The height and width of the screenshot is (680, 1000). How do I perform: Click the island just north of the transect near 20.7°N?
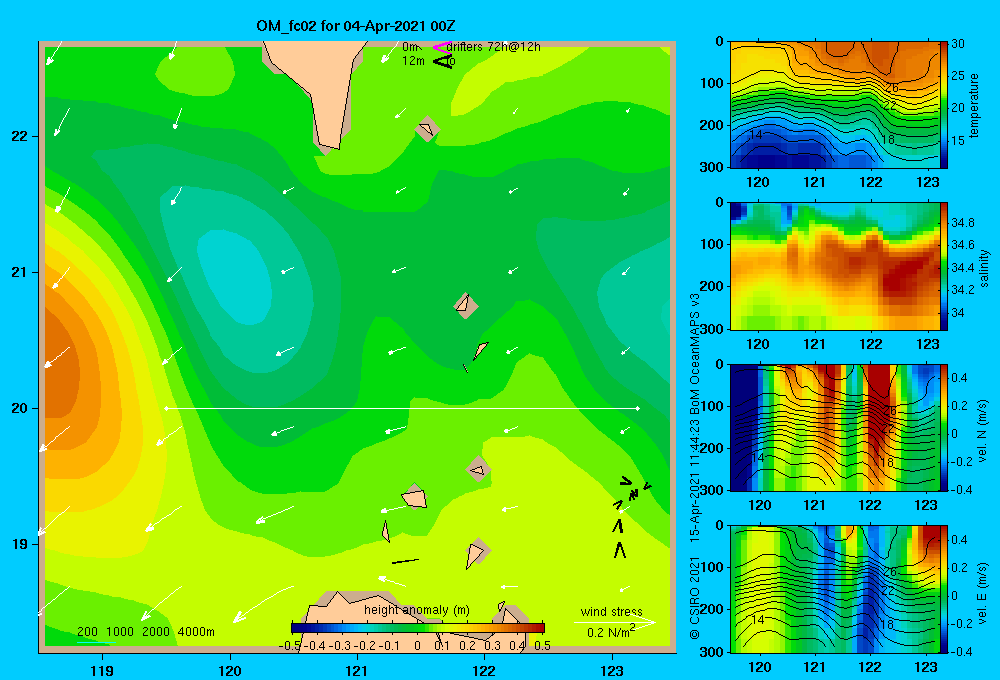[466, 306]
